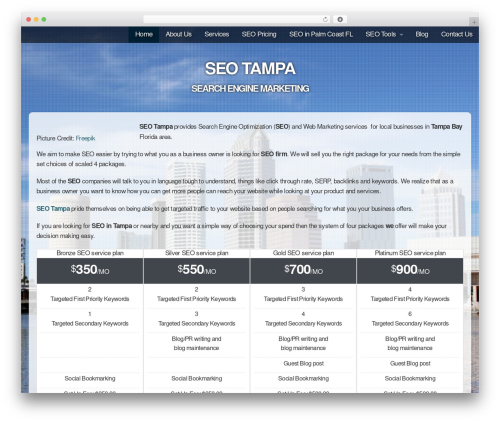
Task: Open the Blog menu item
Action: [422, 34]
